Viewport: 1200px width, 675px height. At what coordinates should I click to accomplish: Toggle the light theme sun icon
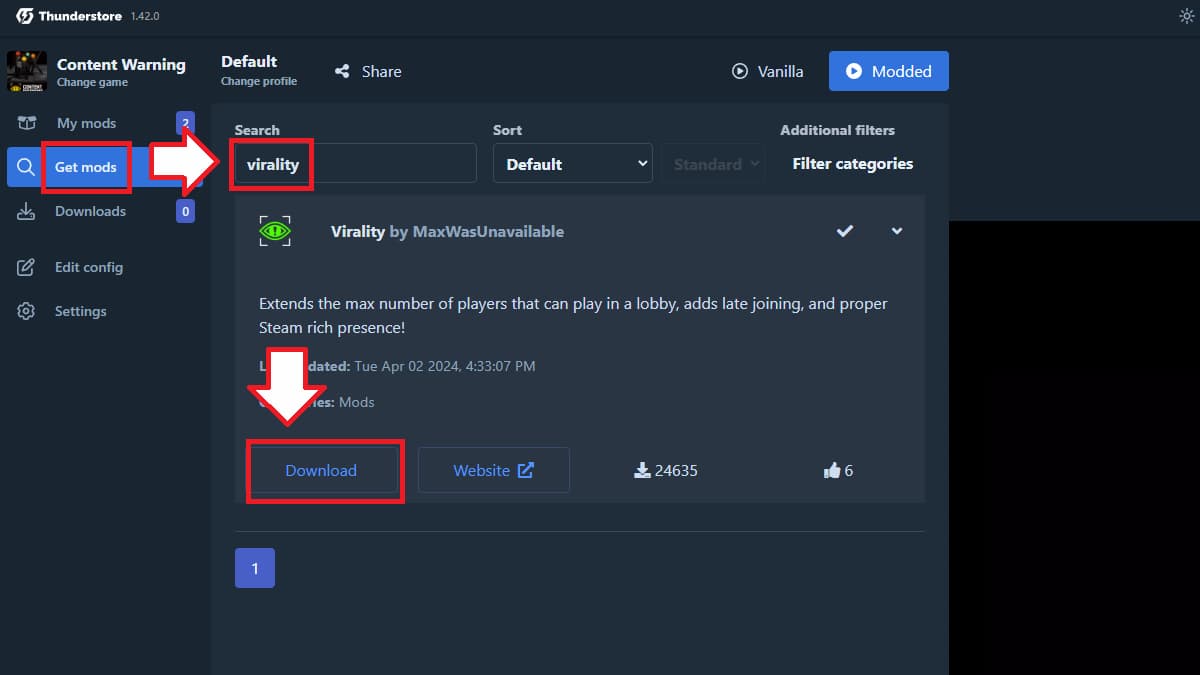coord(1186,15)
